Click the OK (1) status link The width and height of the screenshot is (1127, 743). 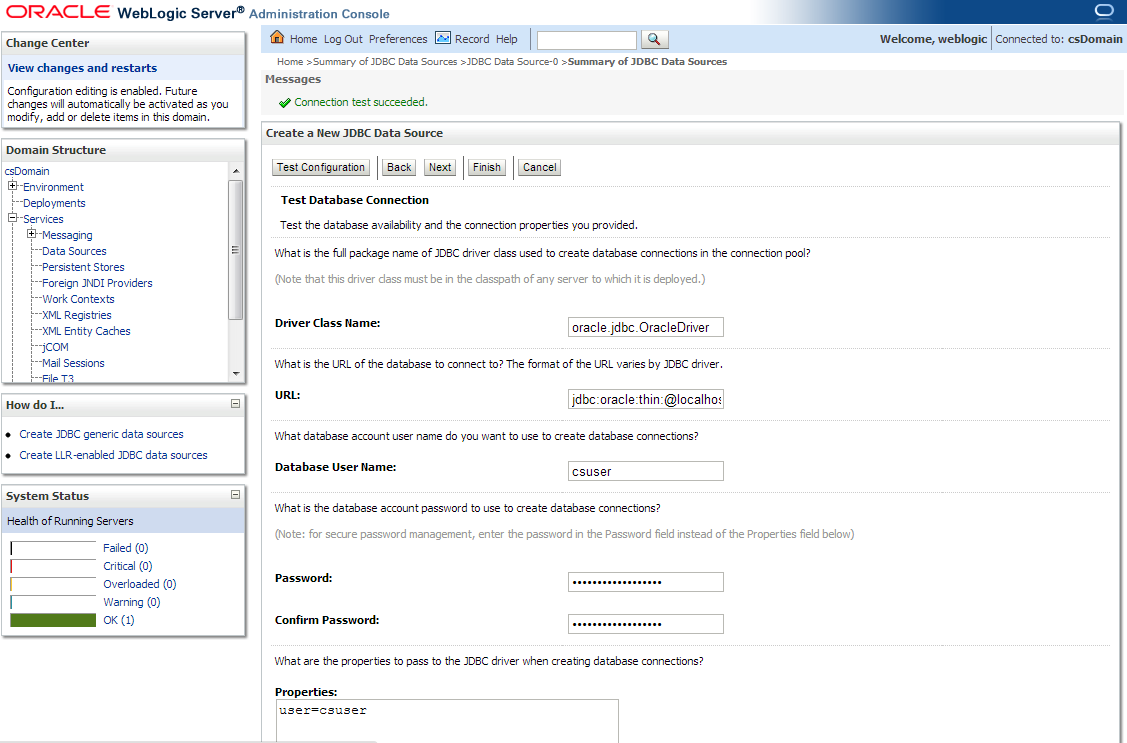point(119,620)
